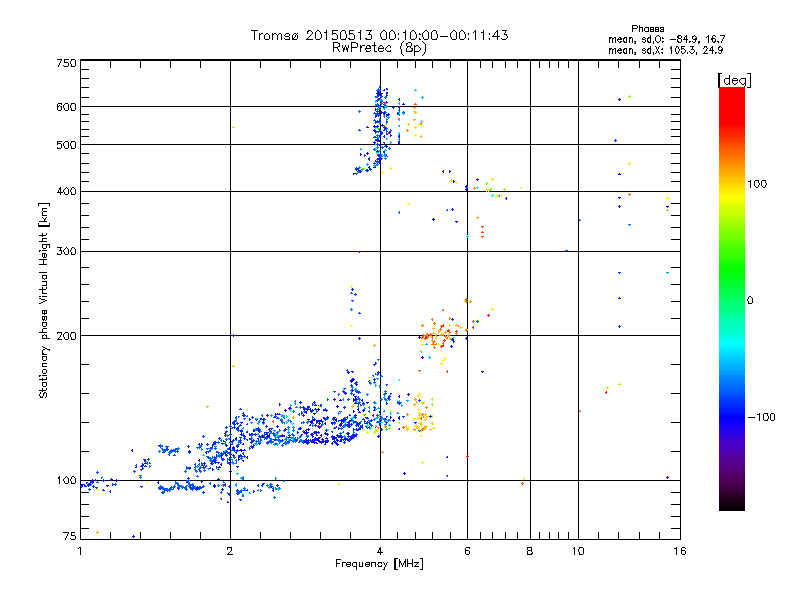
Task: Click the x-axis tick label "16"
Action: (x=680, y=551)
